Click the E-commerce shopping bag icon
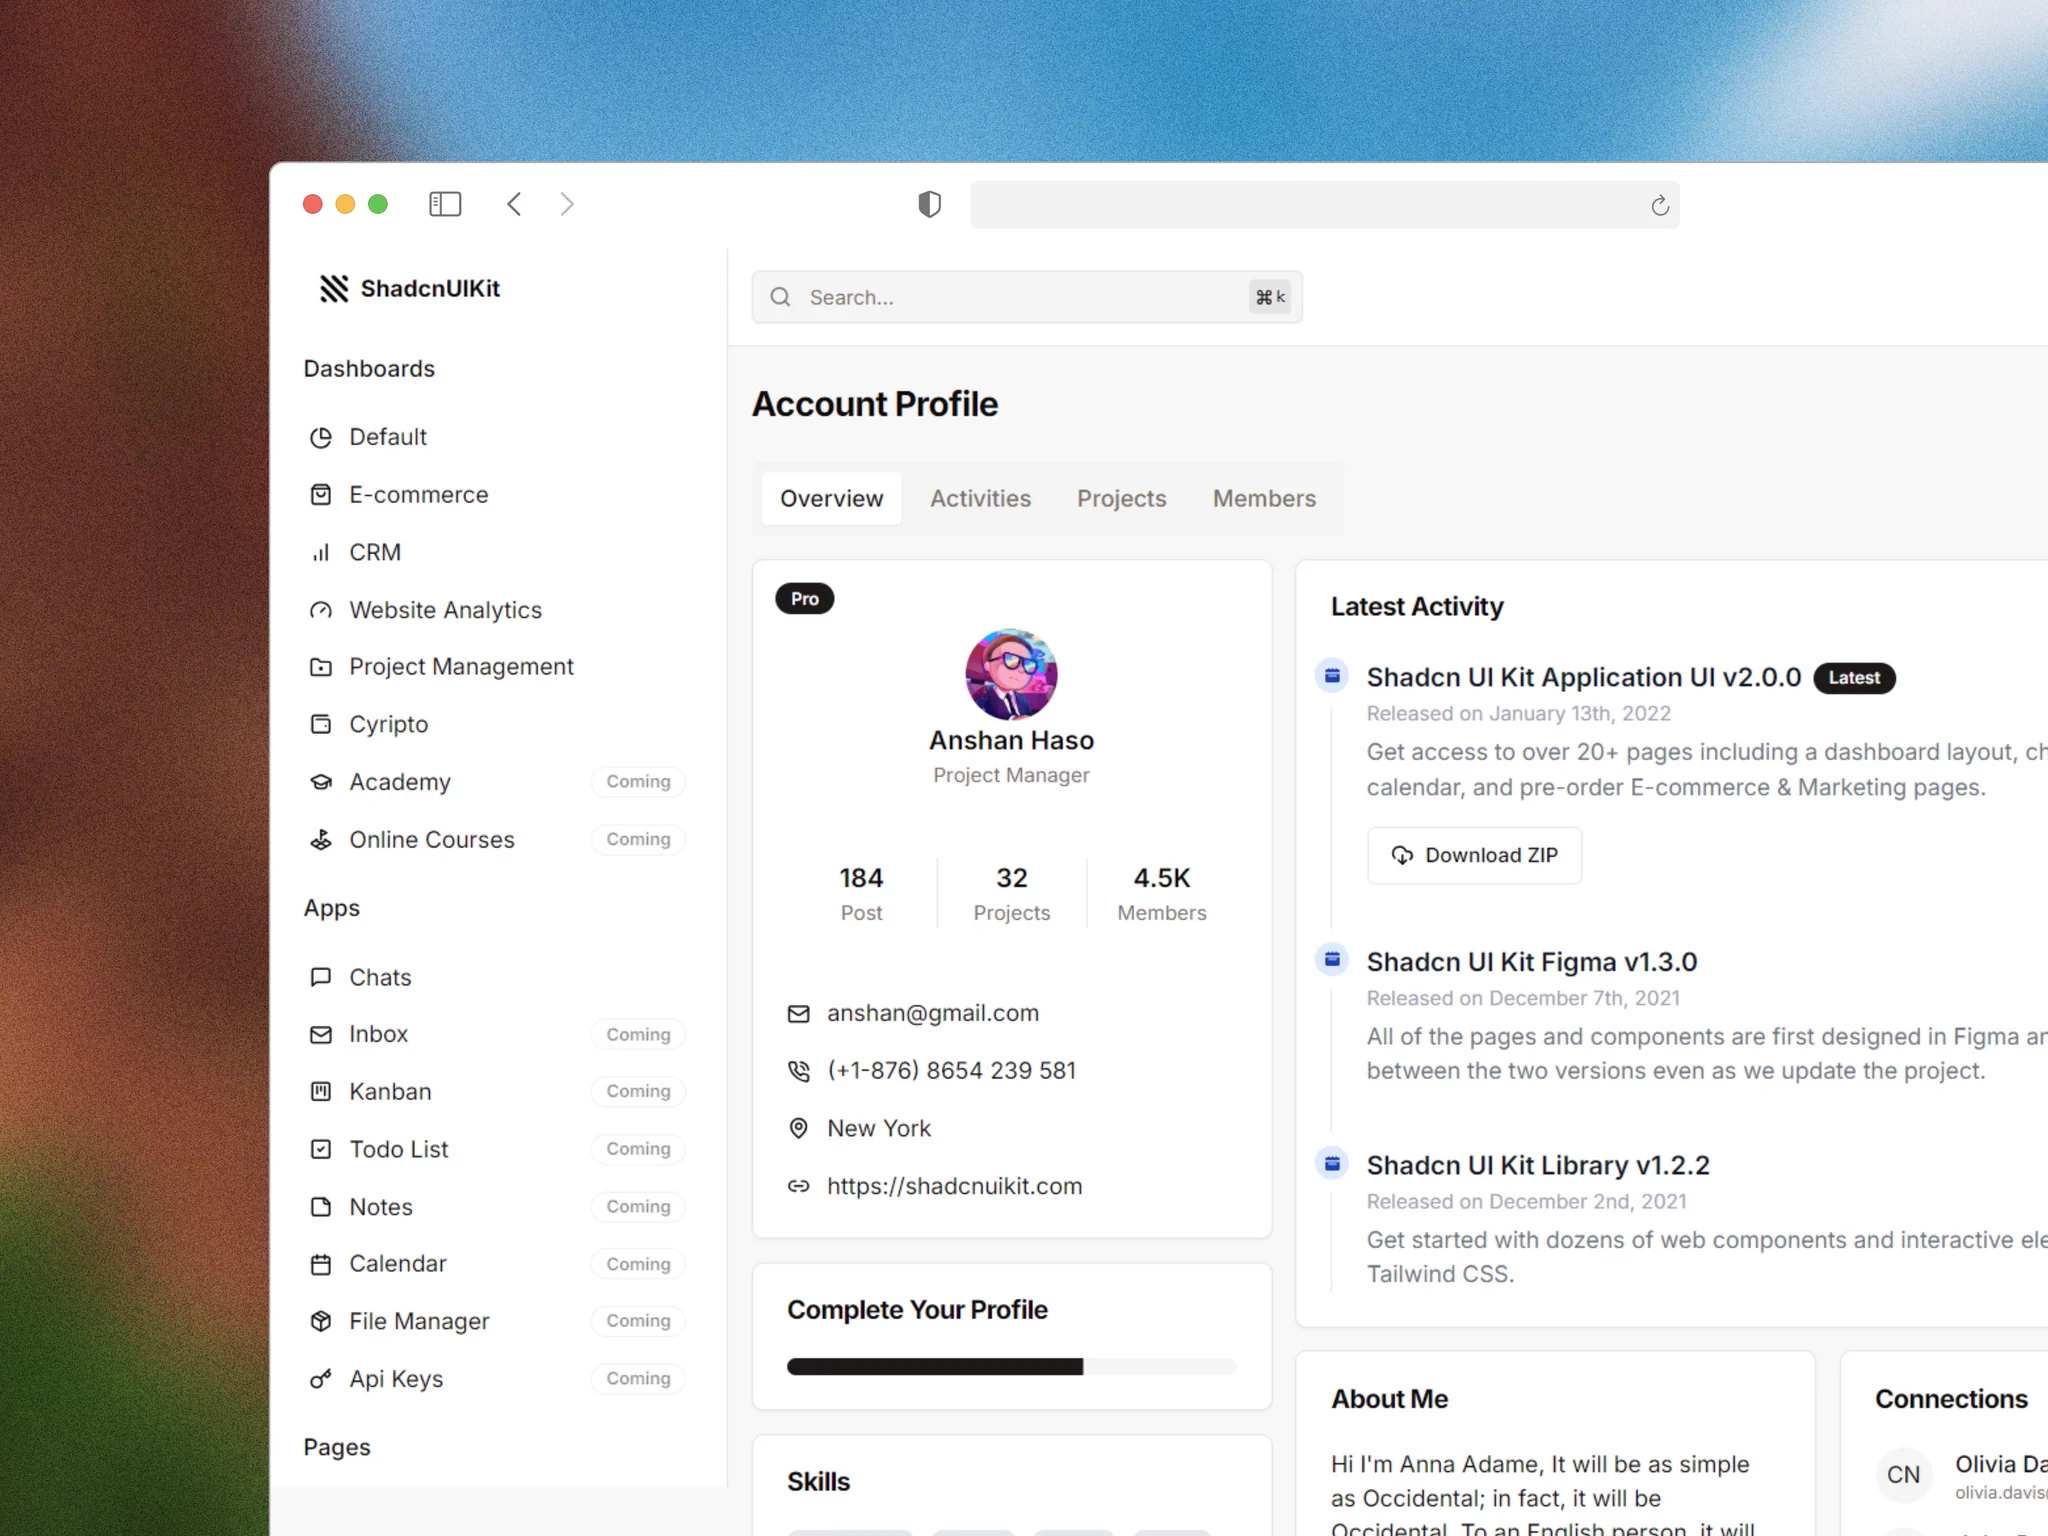The height and width of the screenshot is (1536, 2048). coord(321,495)
